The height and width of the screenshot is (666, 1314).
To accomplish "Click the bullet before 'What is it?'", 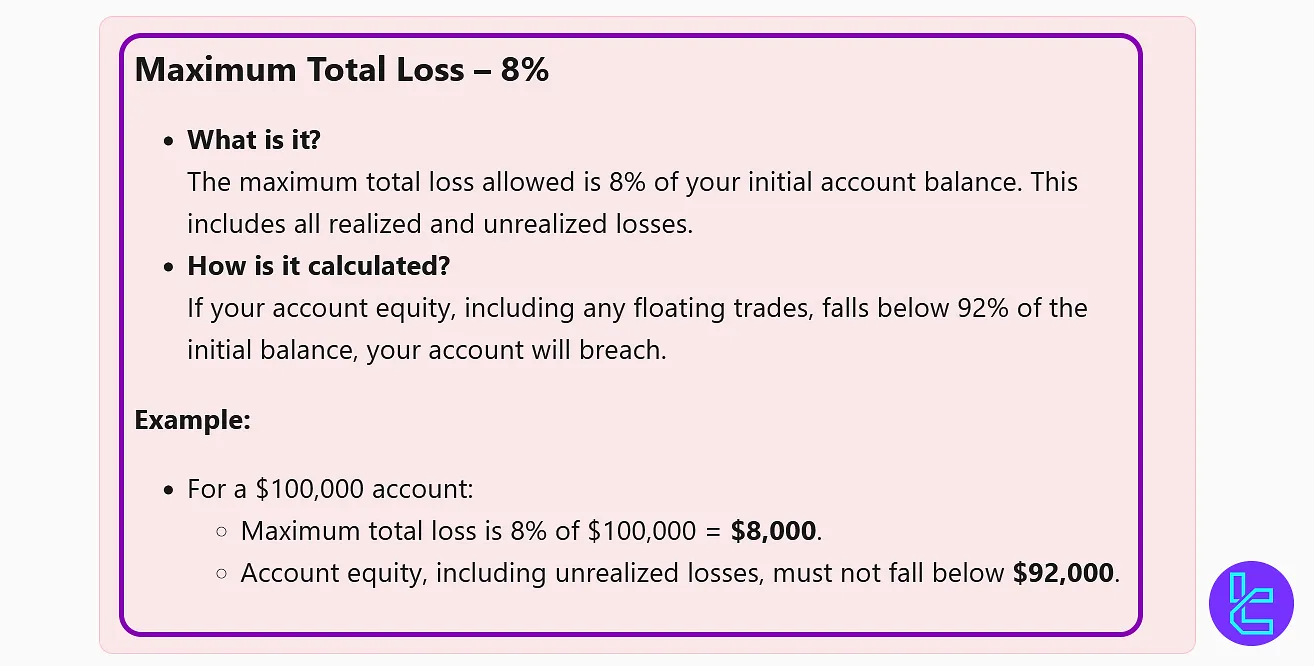I will tap(169, 141).
